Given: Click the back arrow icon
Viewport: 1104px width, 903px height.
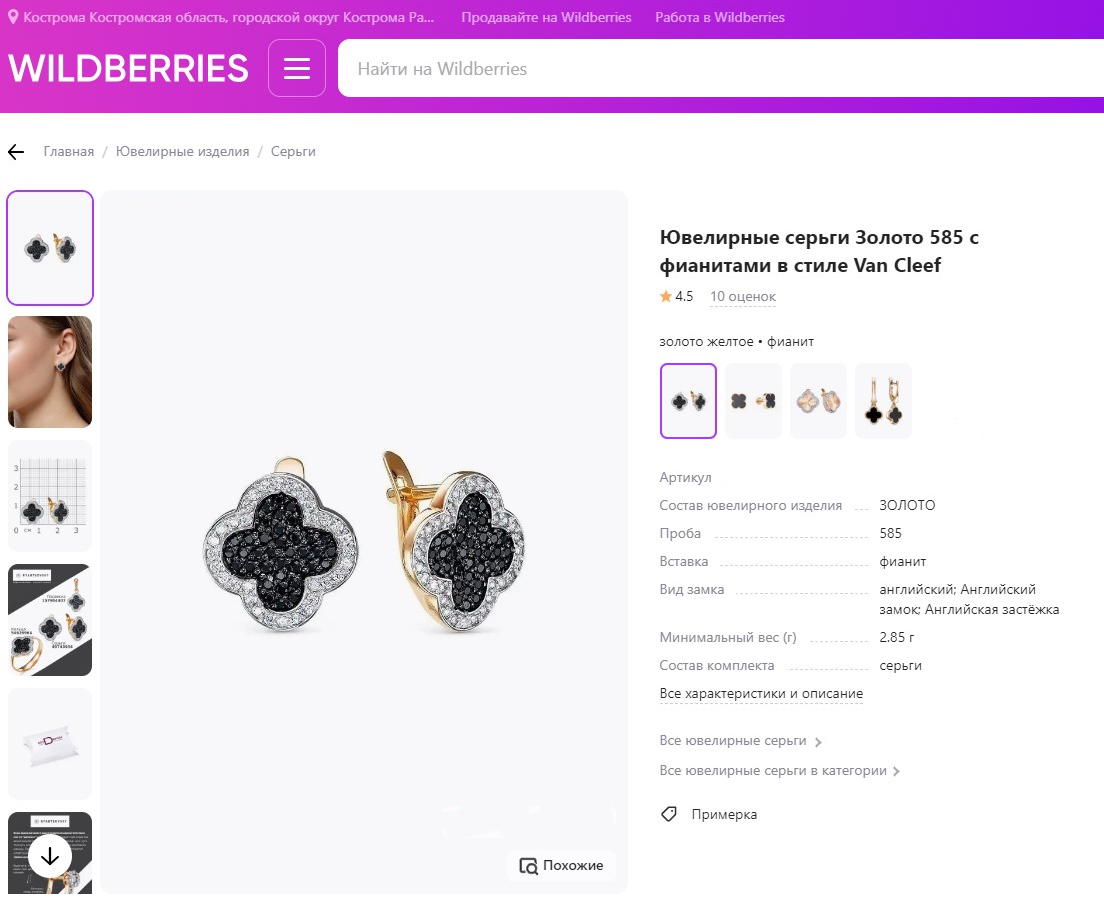Looking at the screenshot, I should point(16,152).
